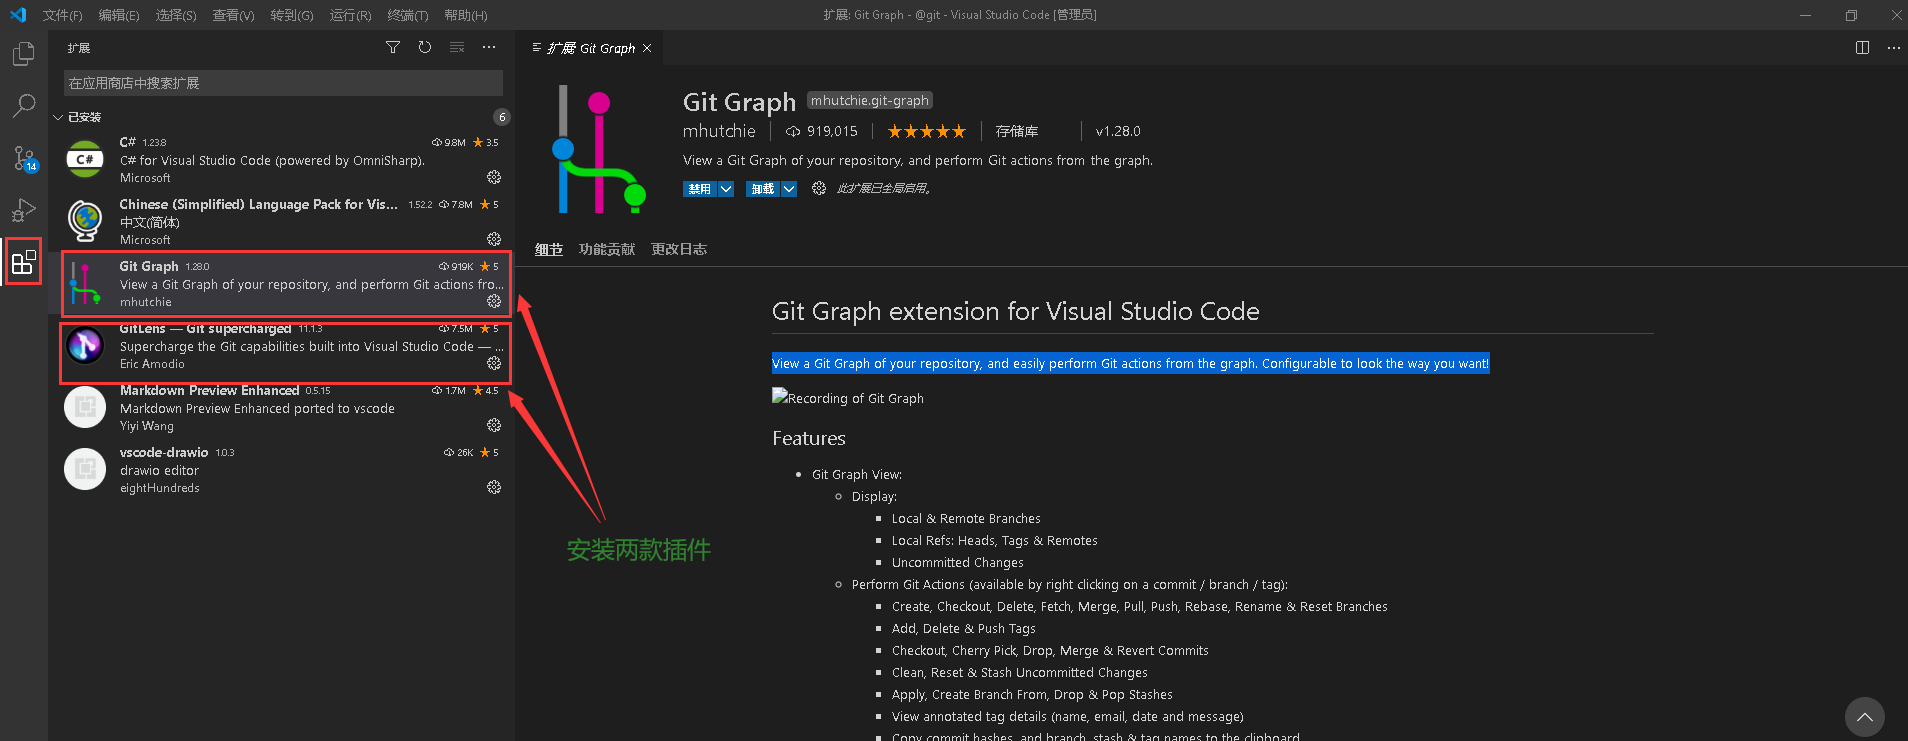Click the mhutchie publisher link
Image resolution: width=1908 pixels, height=741 pixels.
point(719,131)
